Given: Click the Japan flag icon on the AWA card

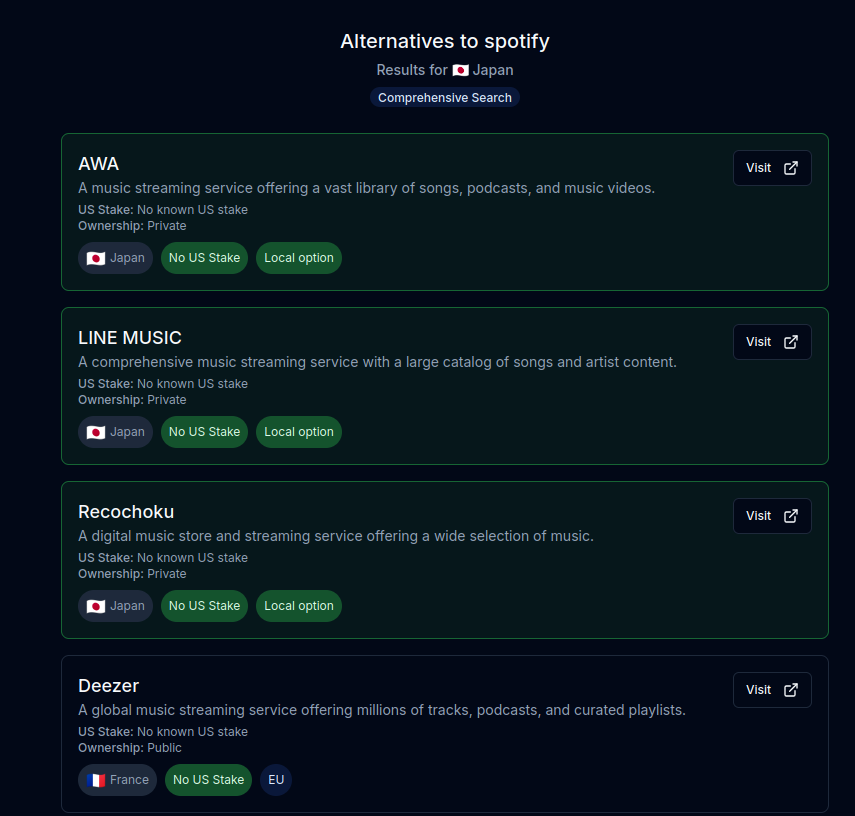Looking at the screenshot, I should (95, 258).
